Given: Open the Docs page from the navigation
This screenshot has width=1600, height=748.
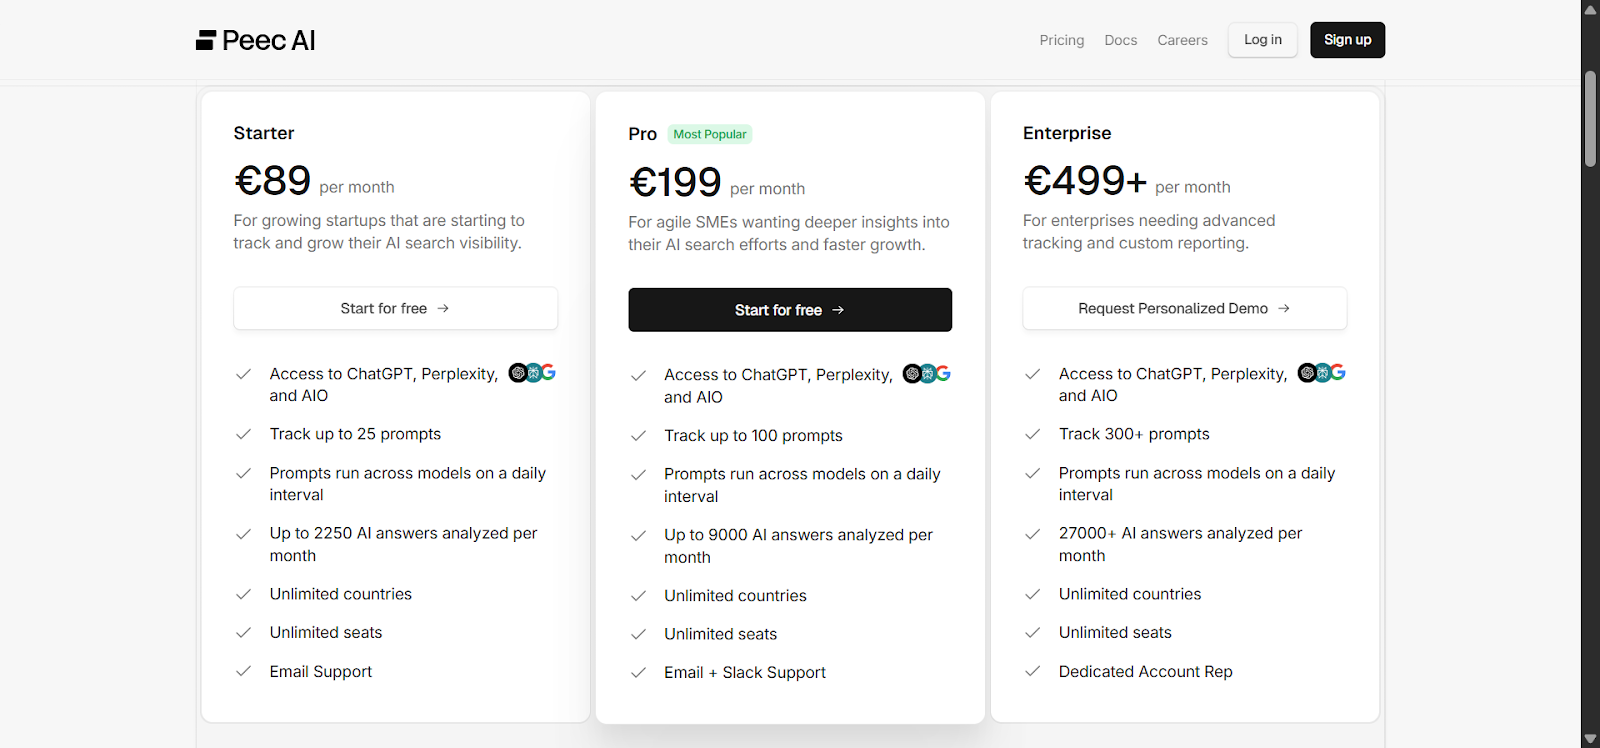Looking at the screenshot, I should coord(1119,40).
